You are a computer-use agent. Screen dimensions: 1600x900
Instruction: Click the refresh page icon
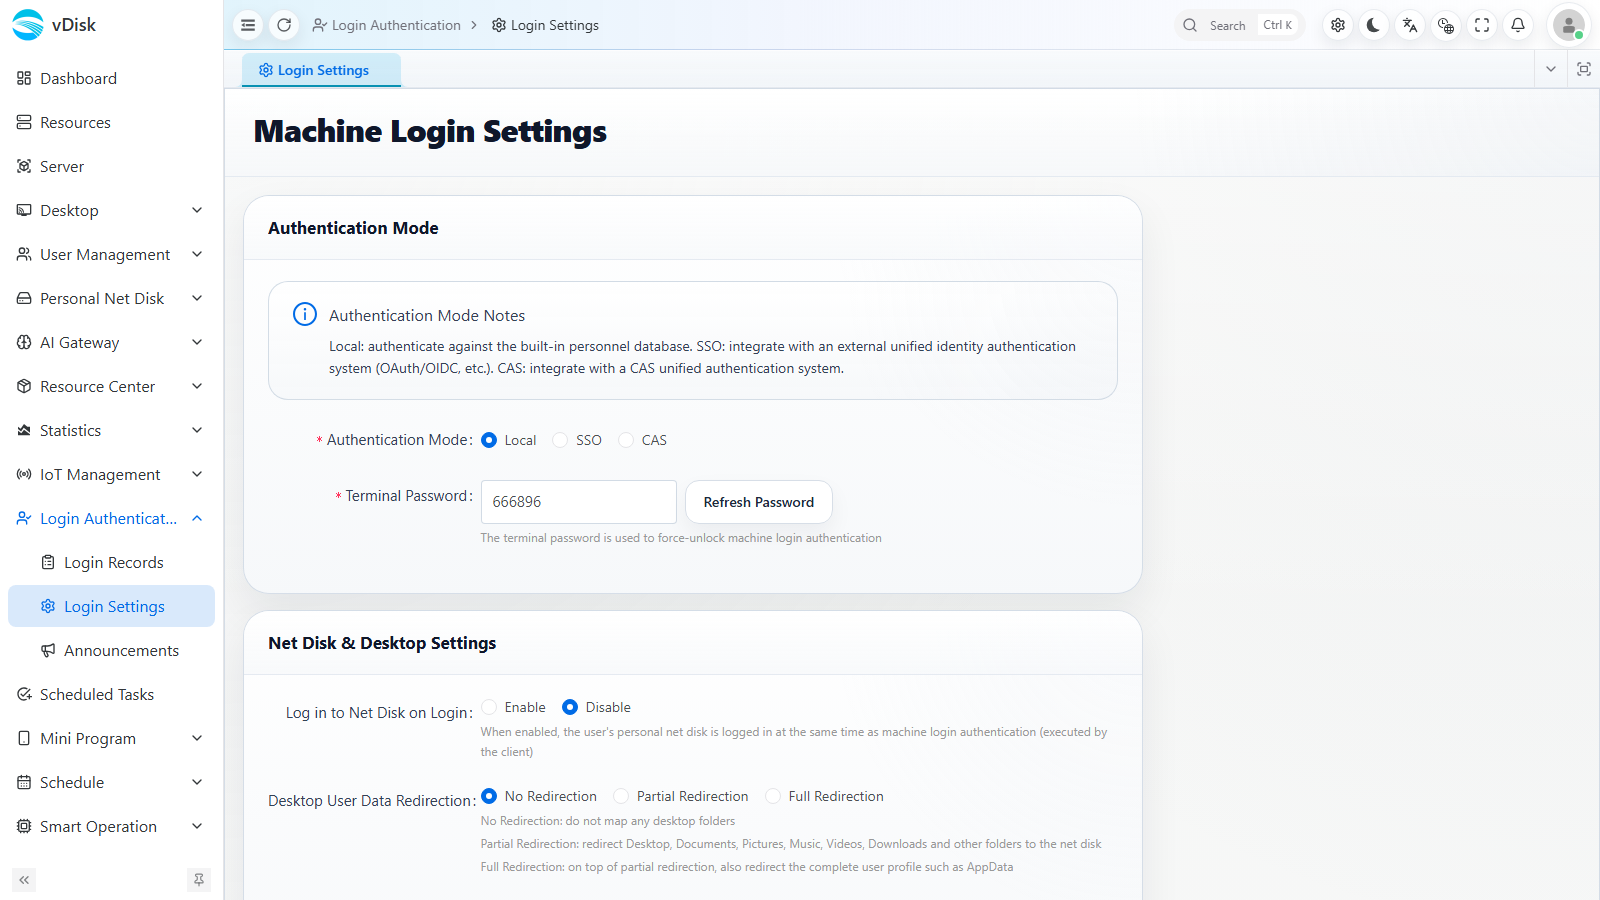pos(284,25)
